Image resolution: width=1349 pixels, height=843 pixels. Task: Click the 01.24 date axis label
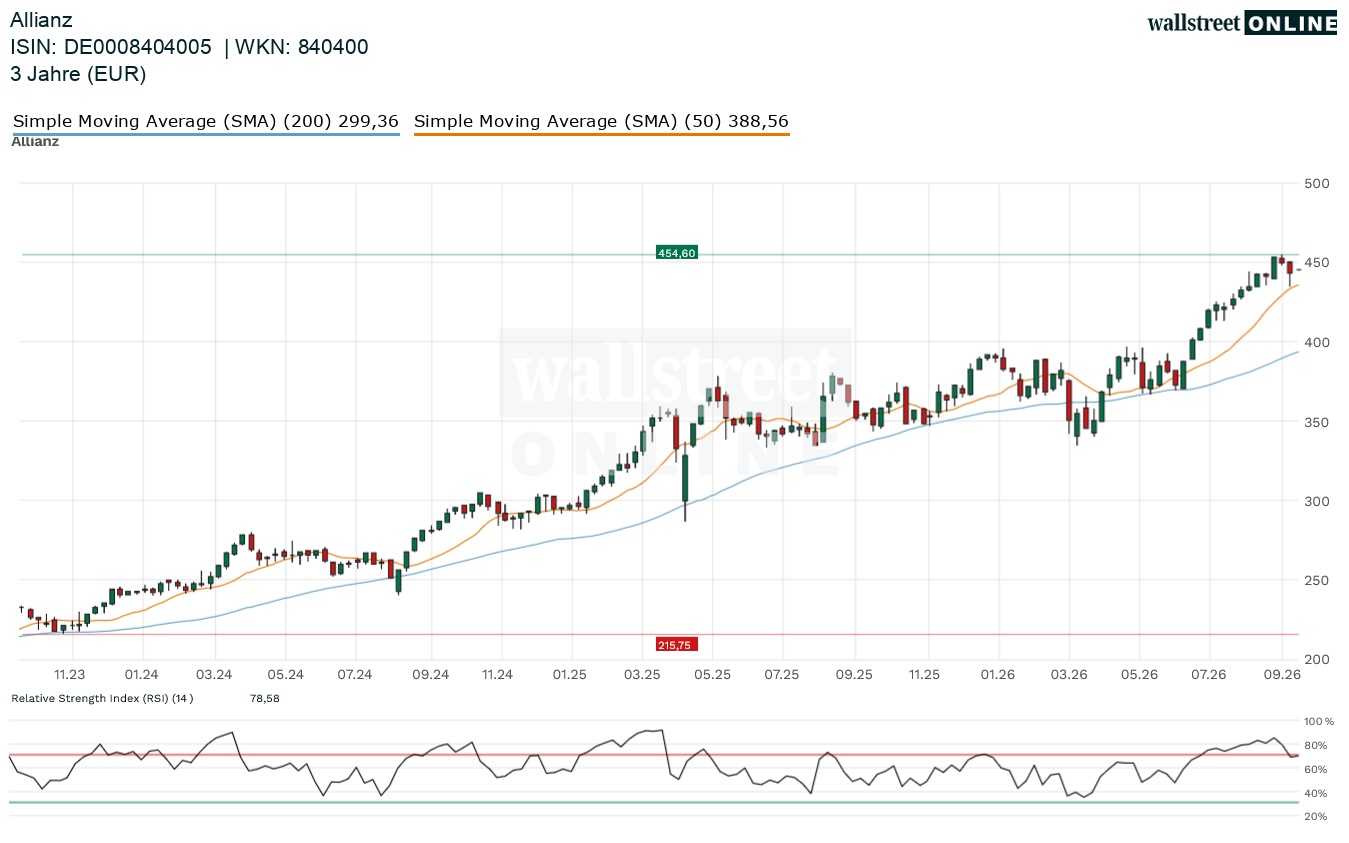[x=142, y=675]
